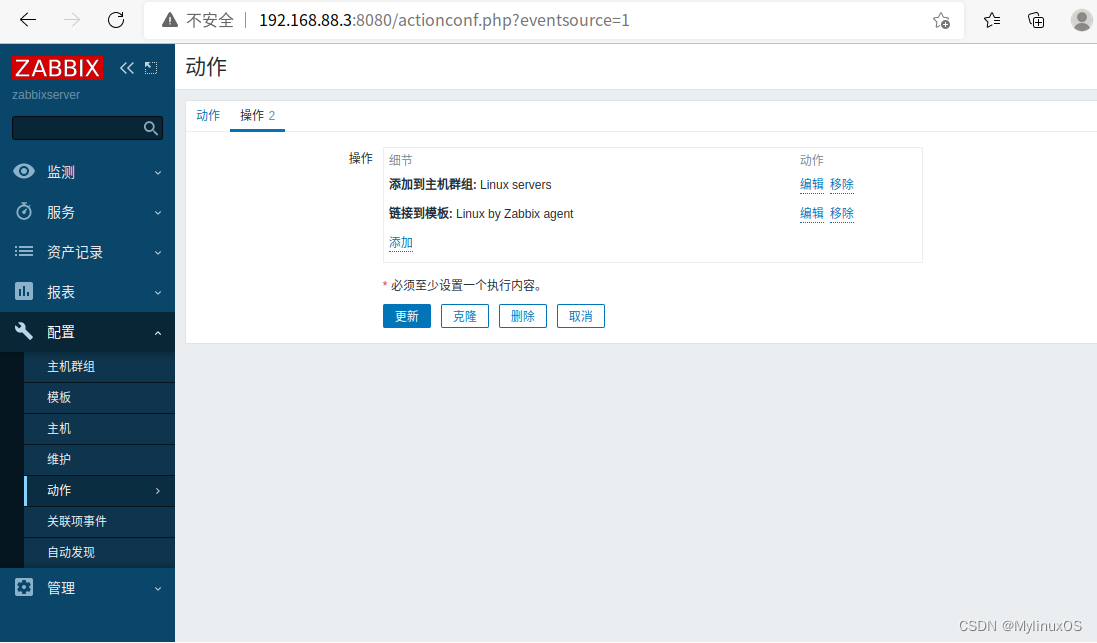Open 主机 in the sidebar

coord(99,428)
